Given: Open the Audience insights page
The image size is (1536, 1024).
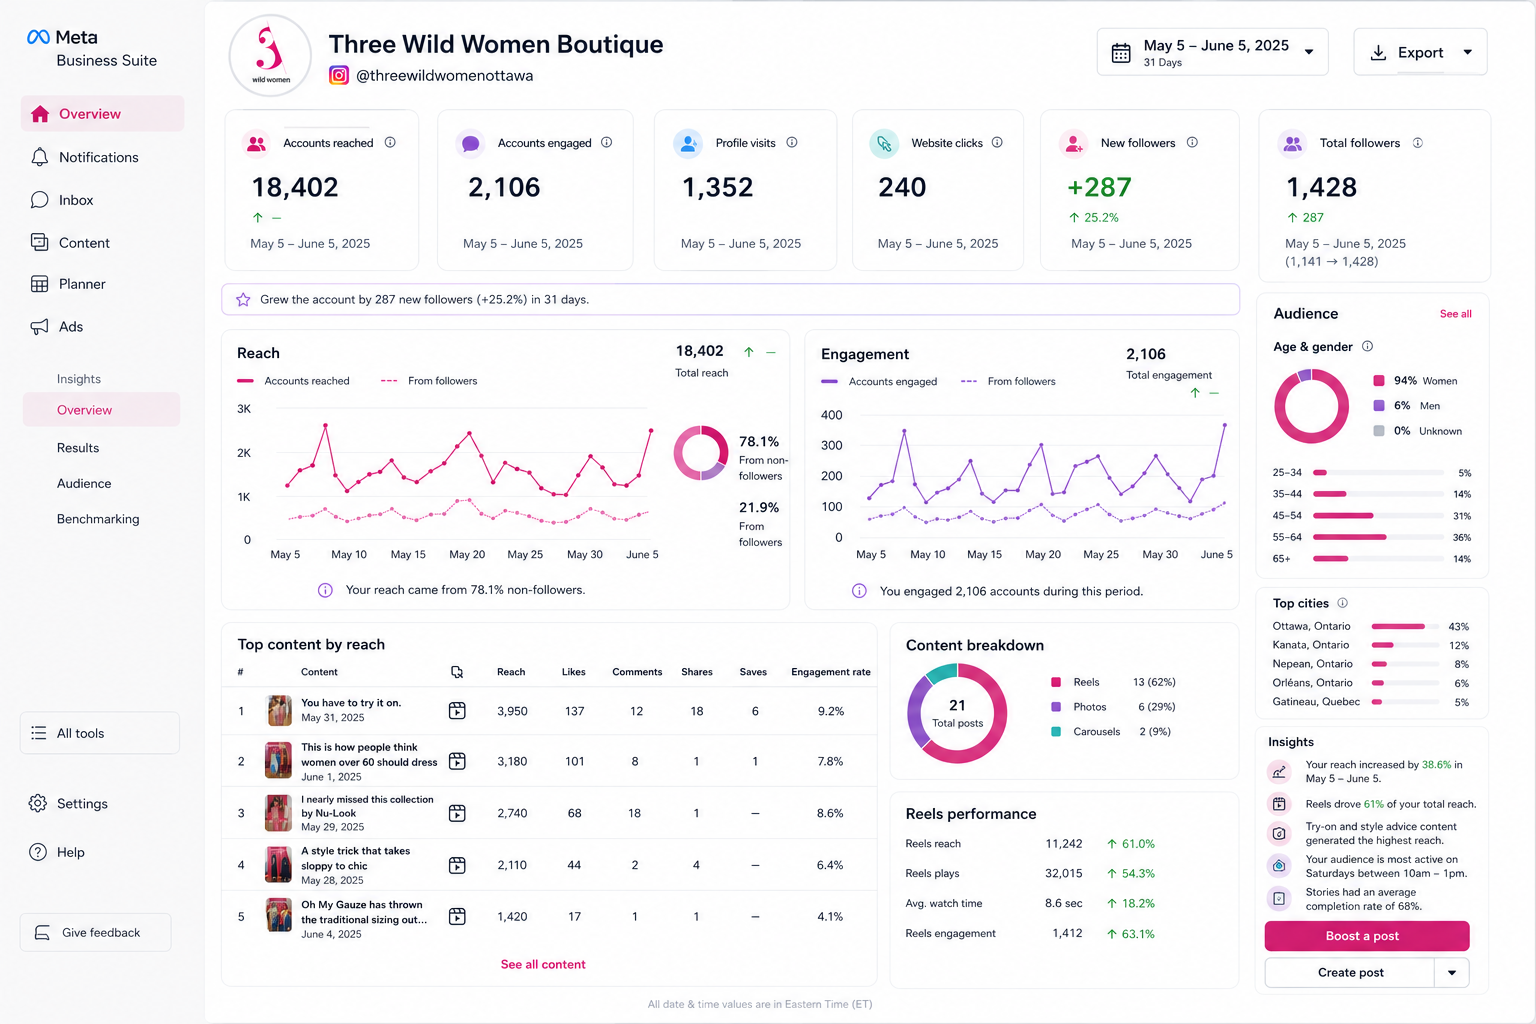Looking at the screenshot, I should pyautogui.click(x=84, y=483).
